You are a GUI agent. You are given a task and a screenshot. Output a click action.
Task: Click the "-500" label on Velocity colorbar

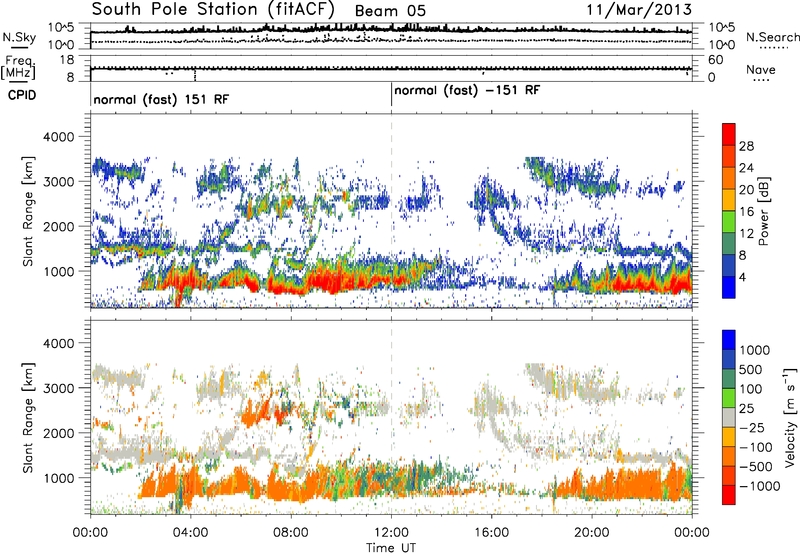tap(755, 466)
